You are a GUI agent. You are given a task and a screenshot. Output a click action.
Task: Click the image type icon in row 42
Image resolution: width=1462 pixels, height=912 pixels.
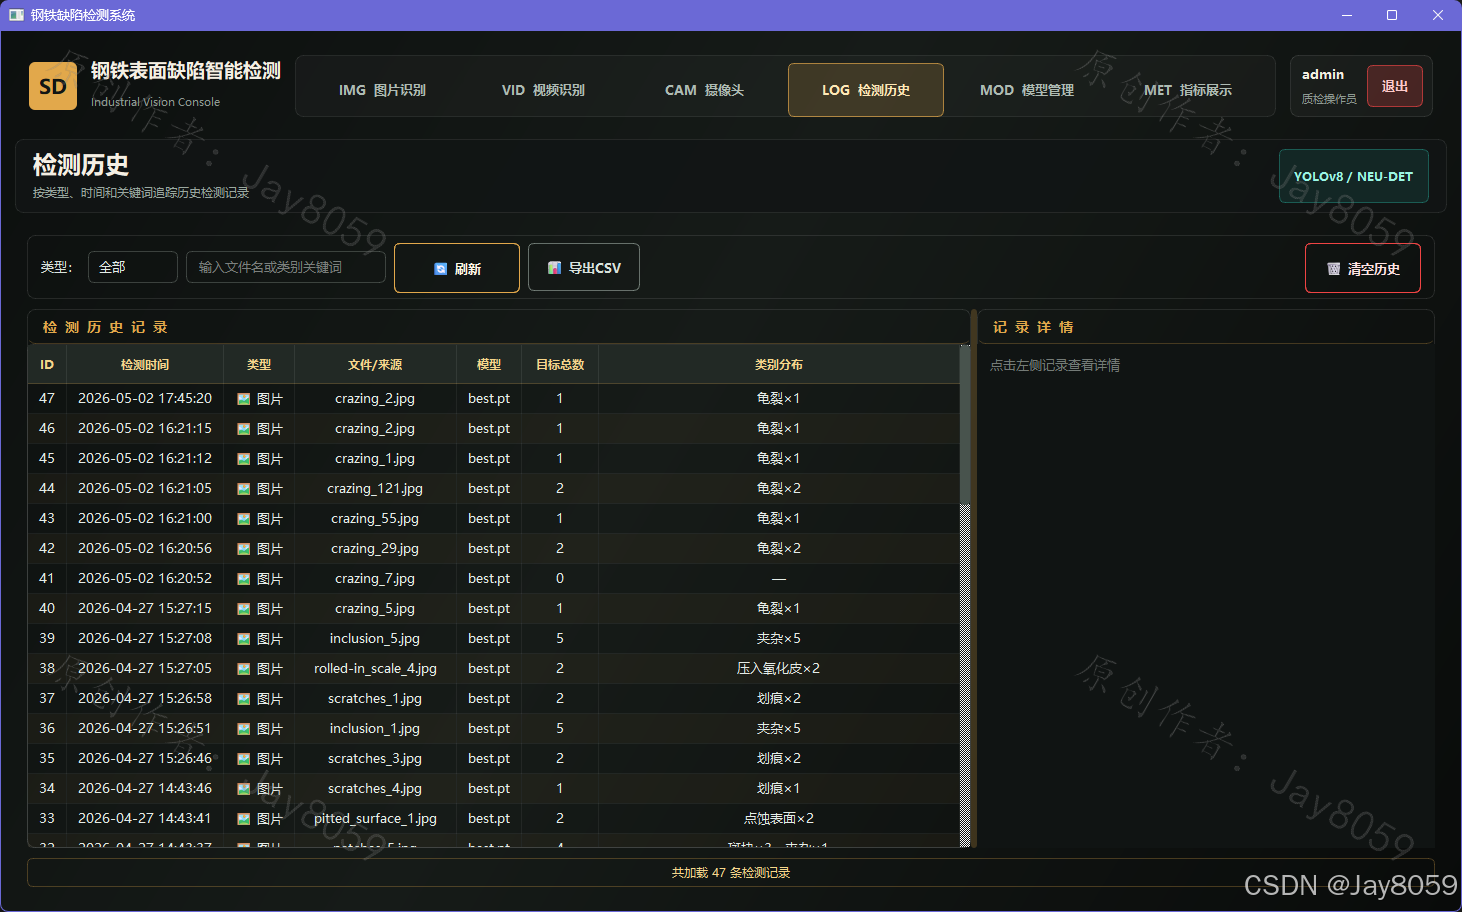pyautogui.click(x=244, y=549)
